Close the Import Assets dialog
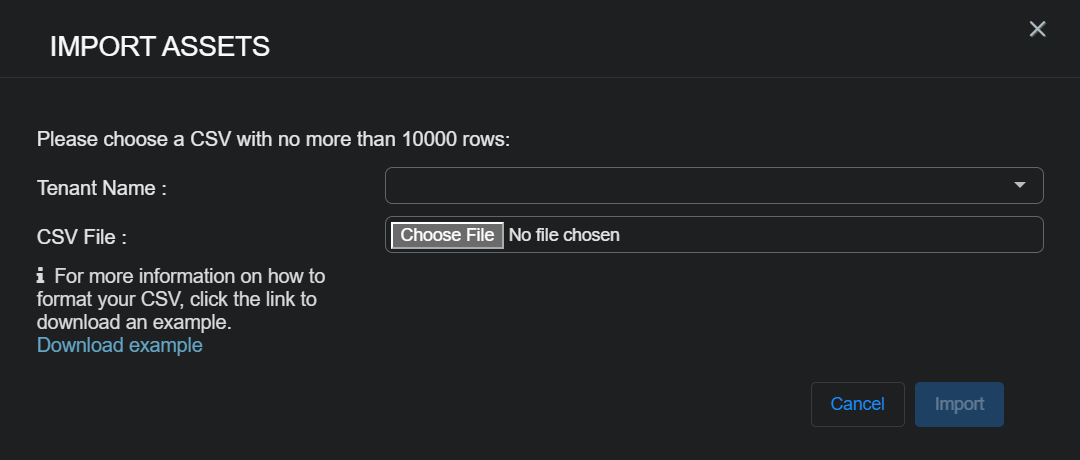1080x460 pixels. [1037, 29]
